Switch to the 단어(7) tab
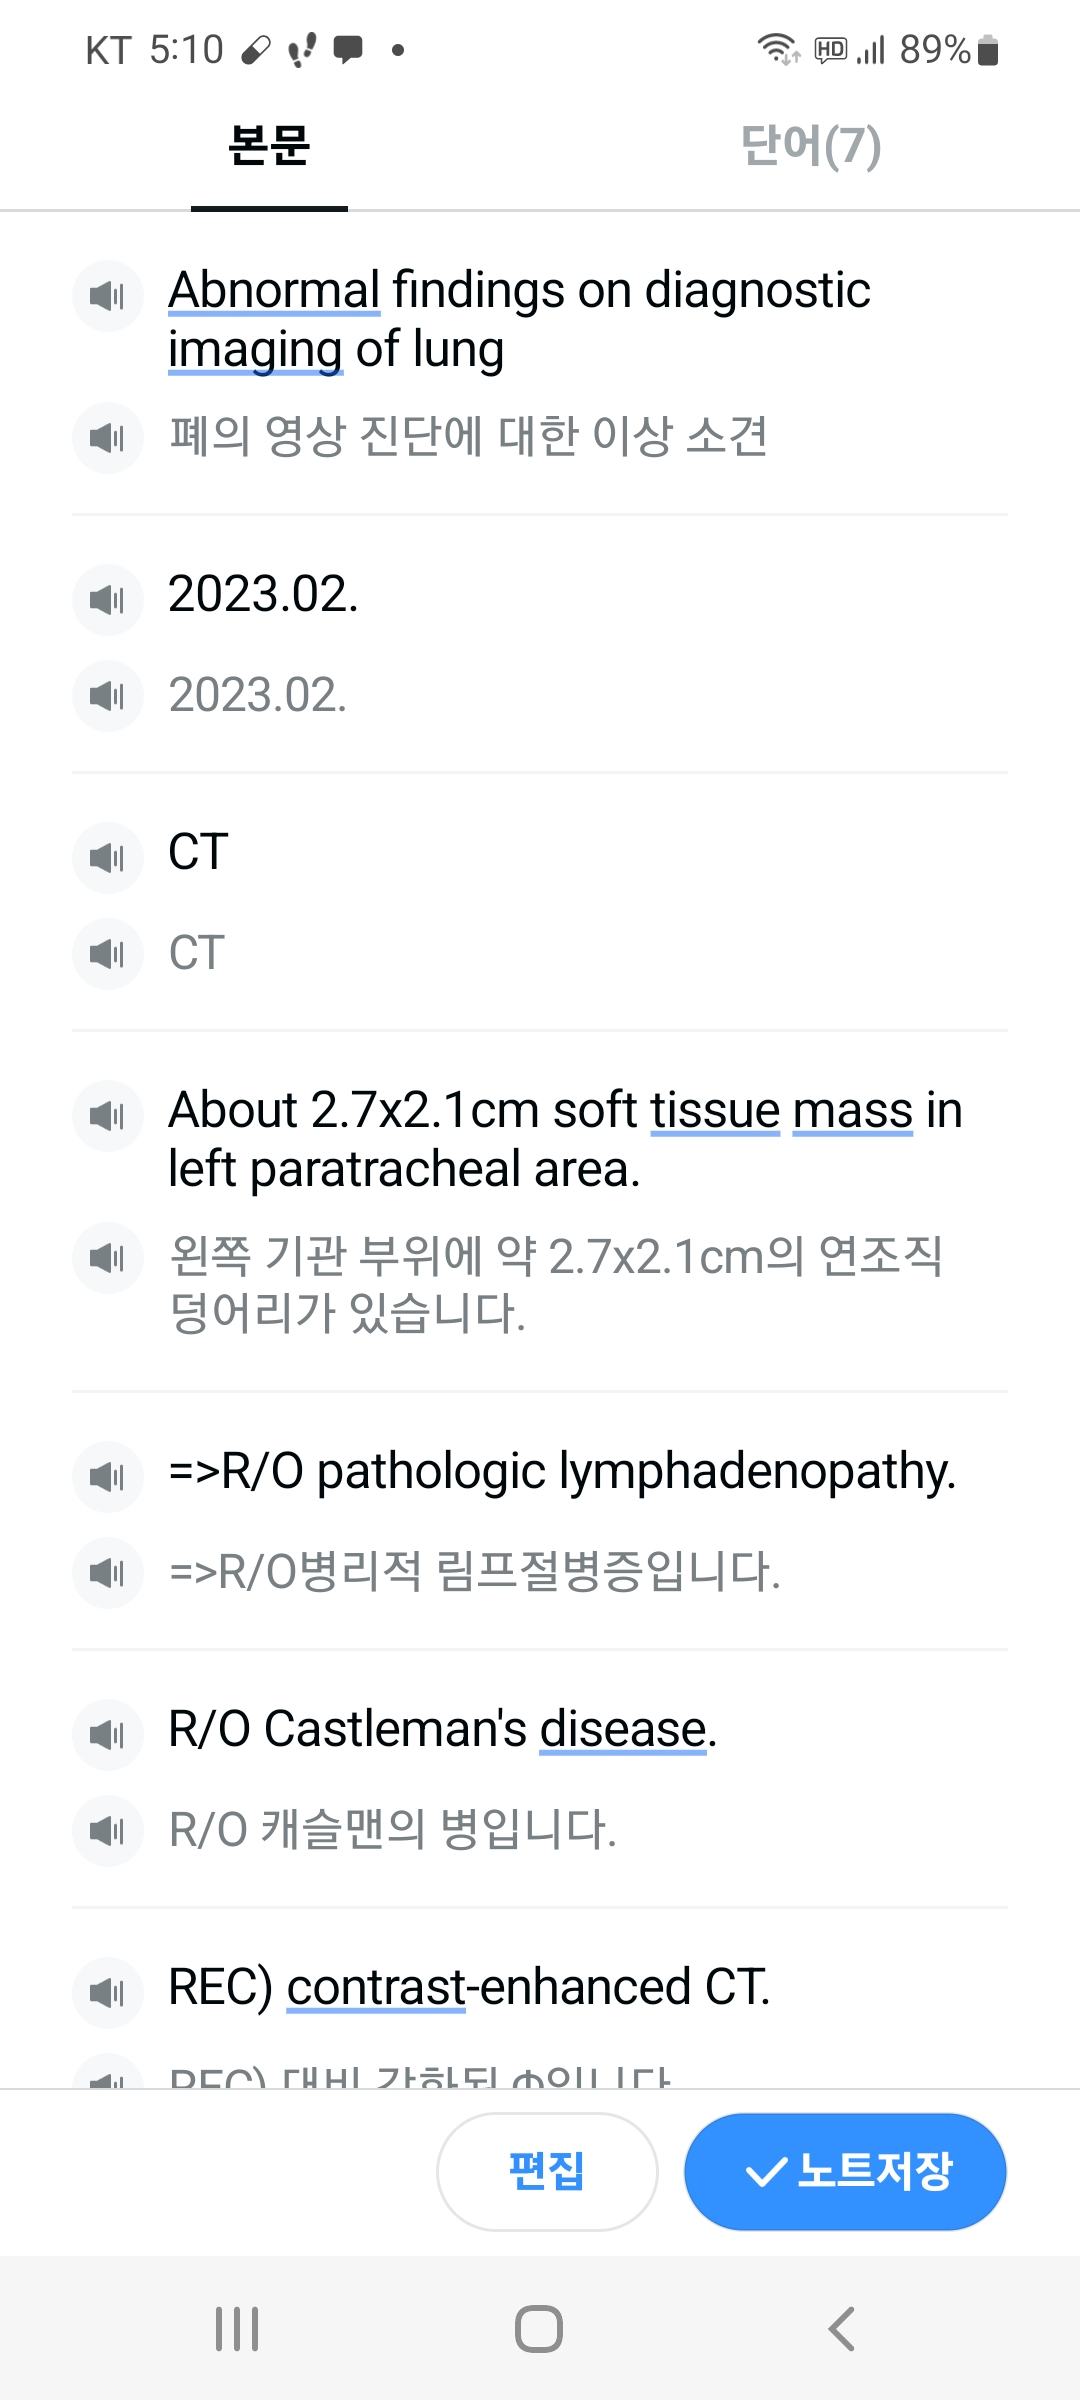This screenshot has height=2400, width=1080. point(811,146)
